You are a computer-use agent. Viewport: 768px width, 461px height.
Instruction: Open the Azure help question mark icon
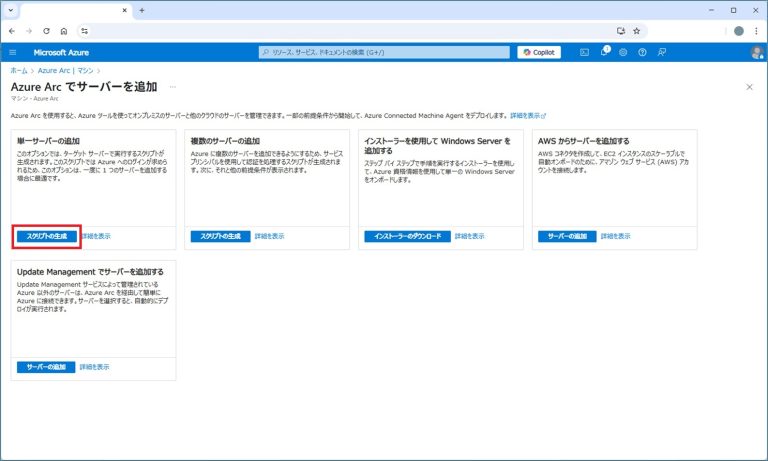(x=642, y=52)
